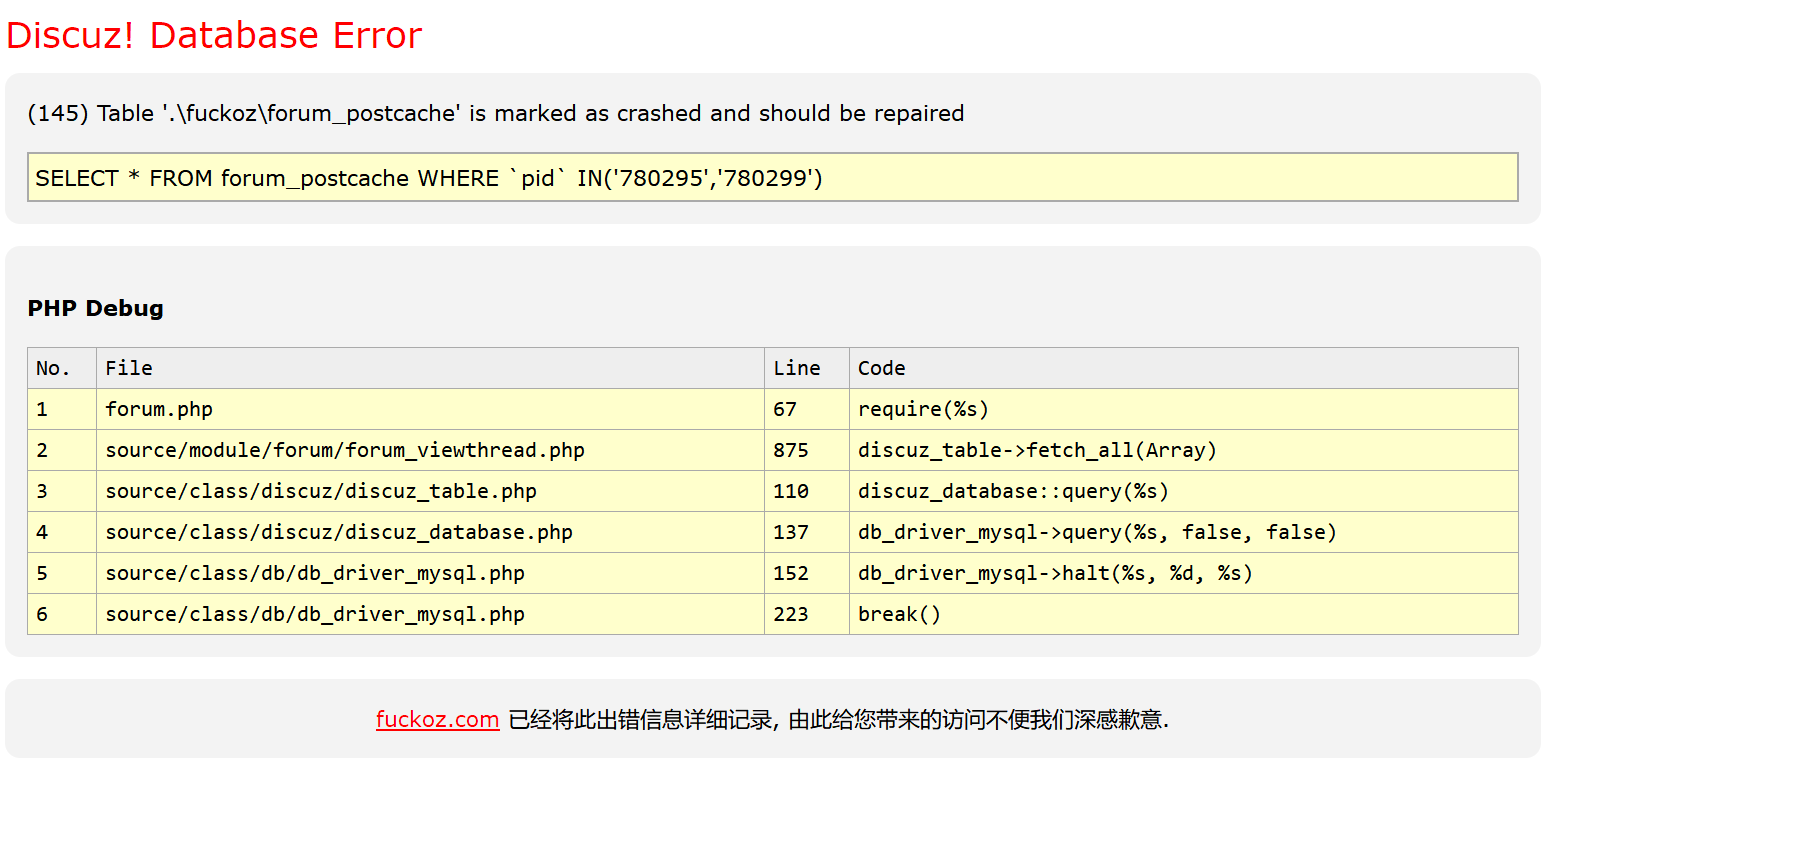
Task: Open the fuckoz.com link
Action: point(437,719)
